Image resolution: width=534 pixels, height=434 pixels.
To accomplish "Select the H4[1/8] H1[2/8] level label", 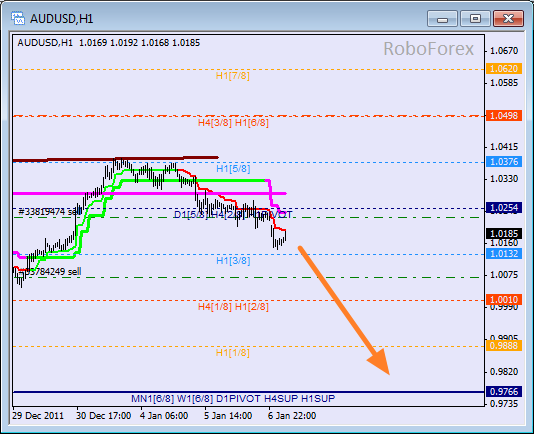I will 233,307.
